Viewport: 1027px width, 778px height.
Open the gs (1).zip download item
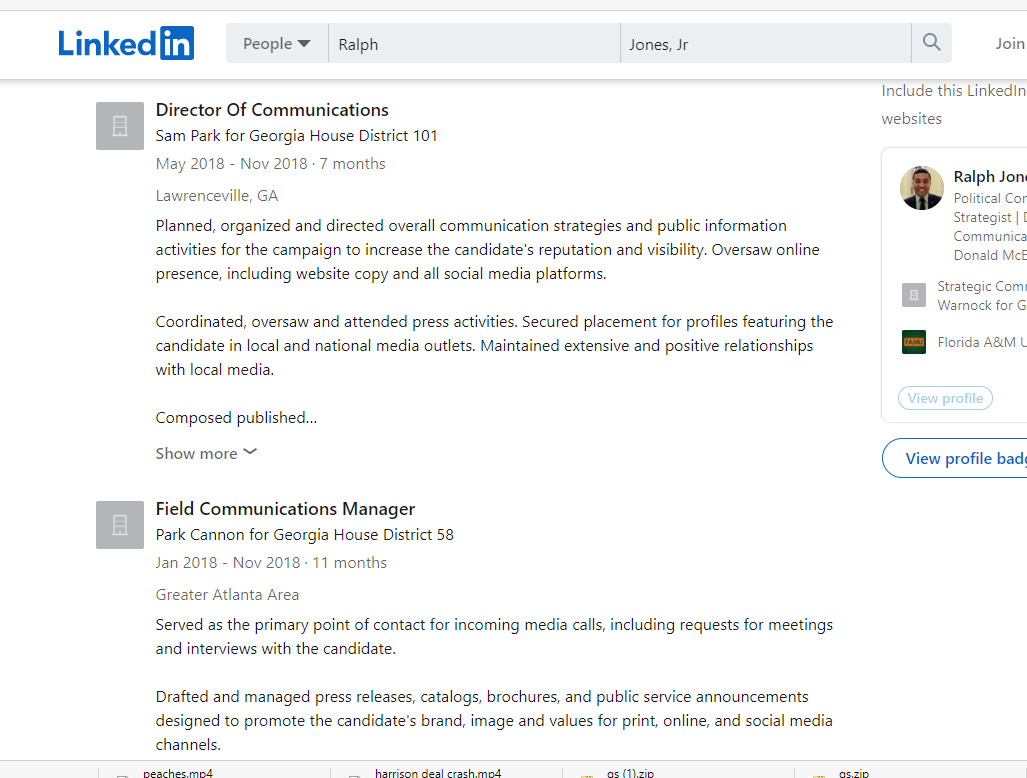[x=630, y=773]
